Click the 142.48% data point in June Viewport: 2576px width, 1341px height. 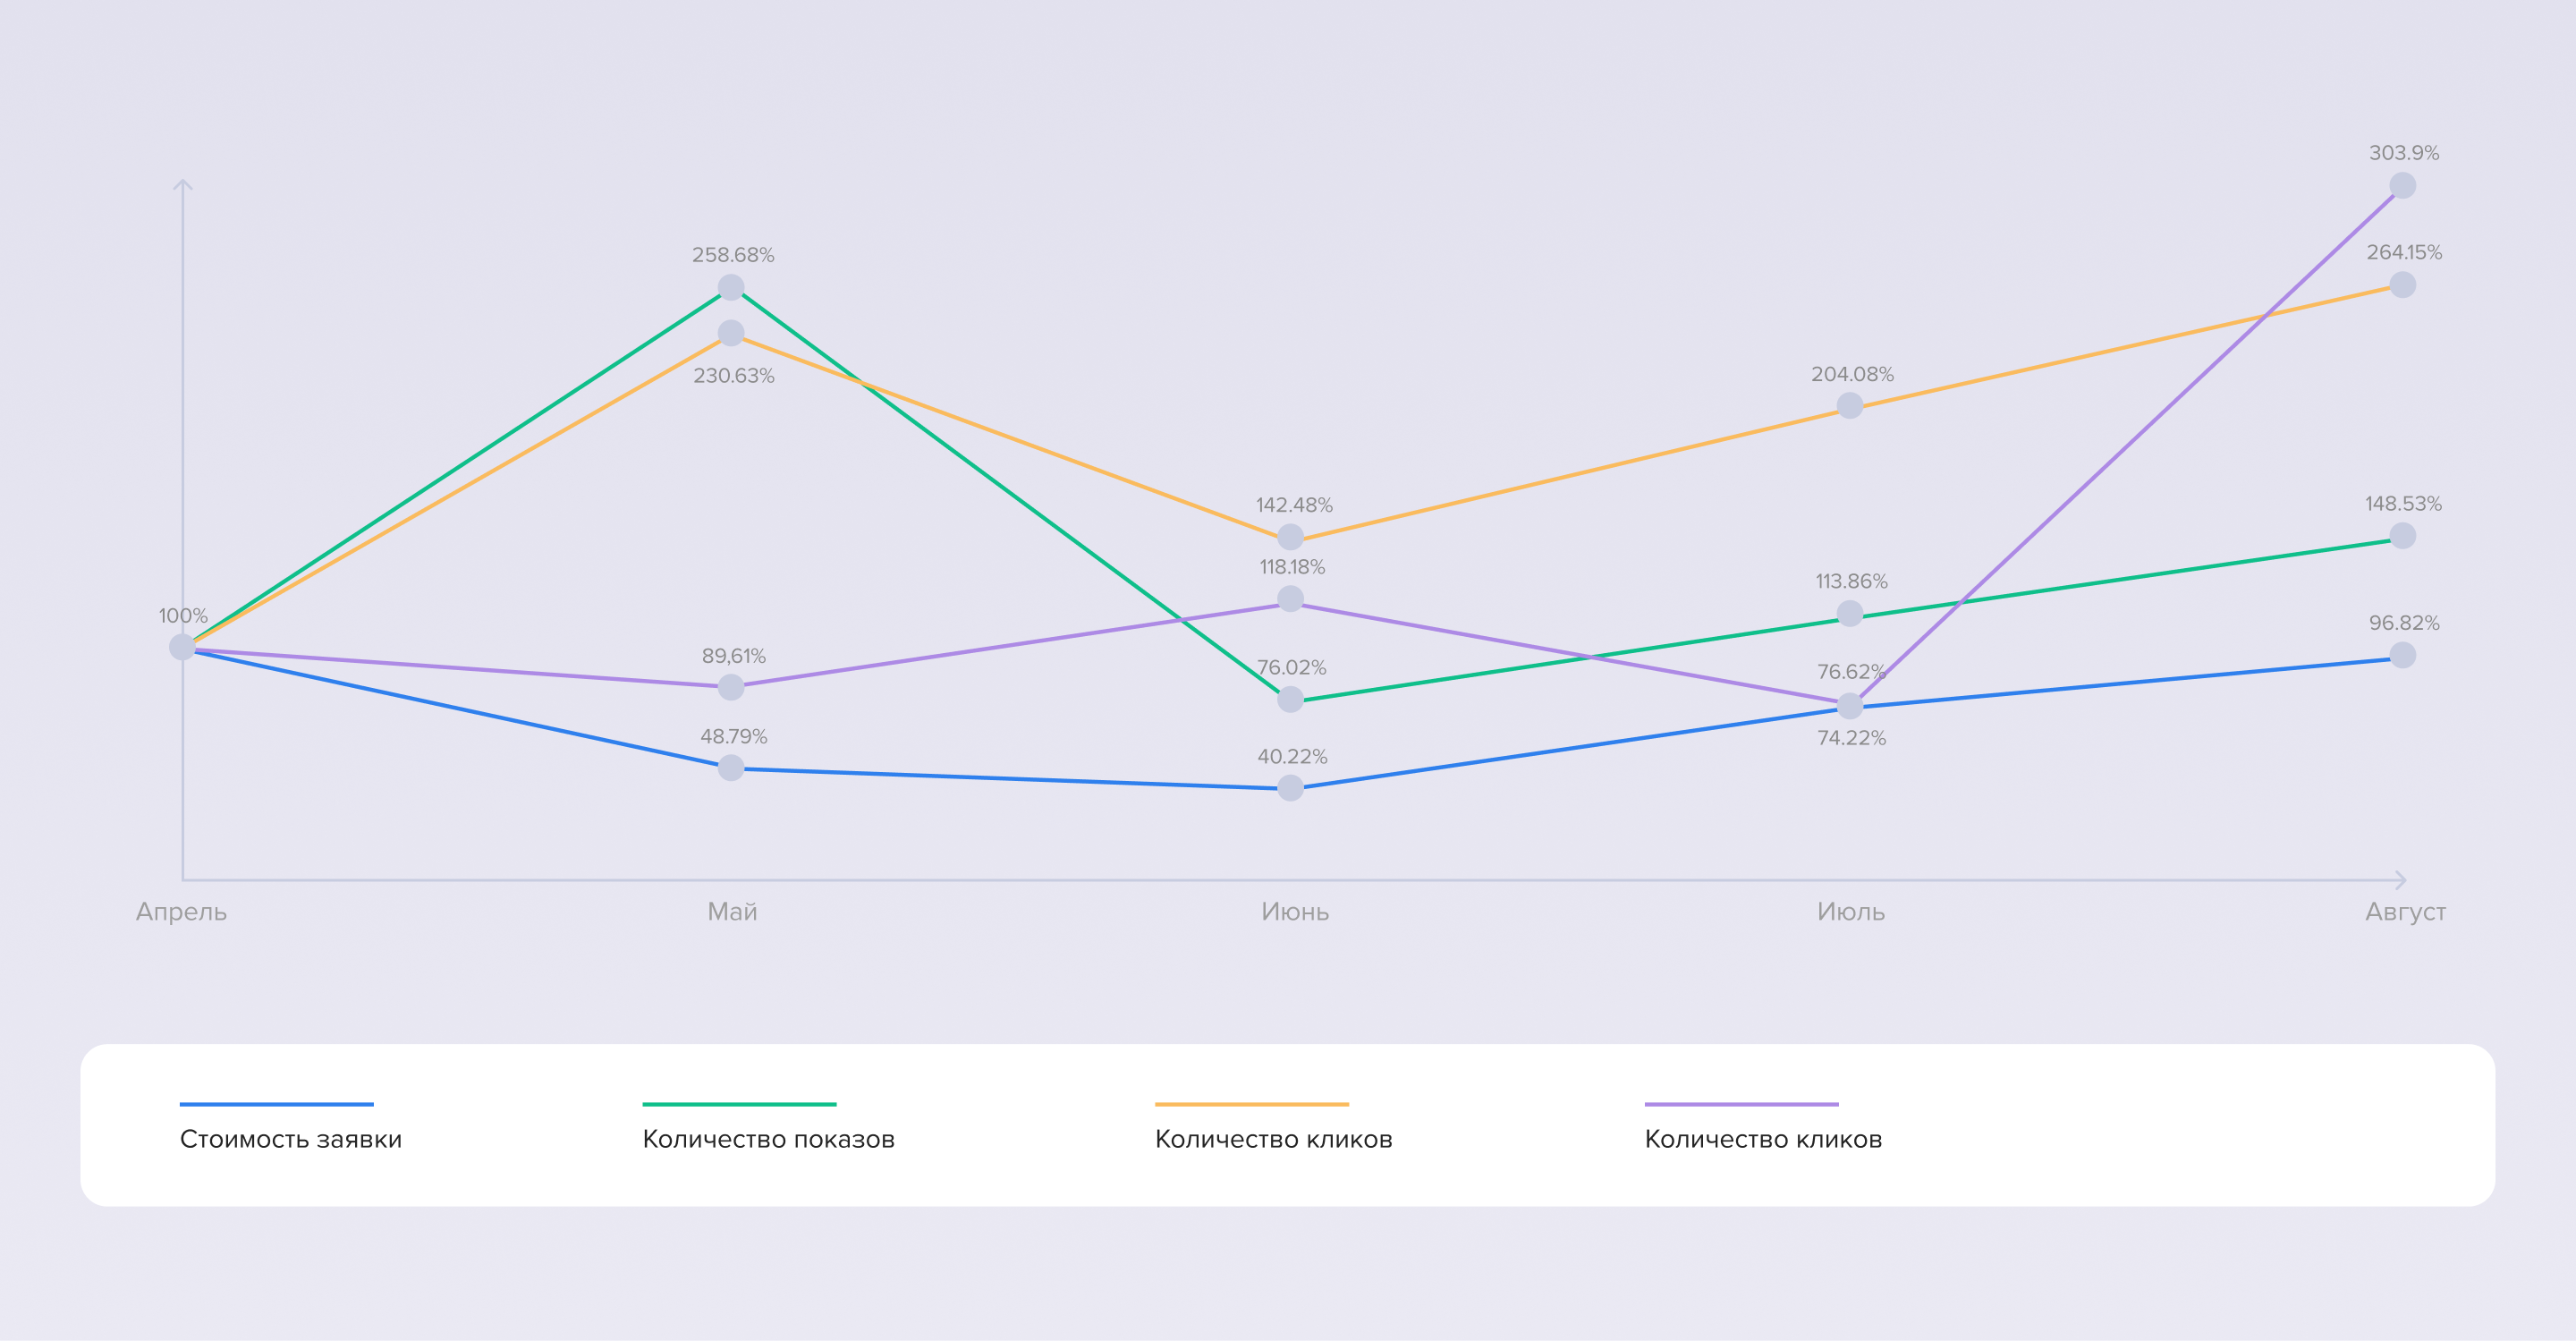1290,537
